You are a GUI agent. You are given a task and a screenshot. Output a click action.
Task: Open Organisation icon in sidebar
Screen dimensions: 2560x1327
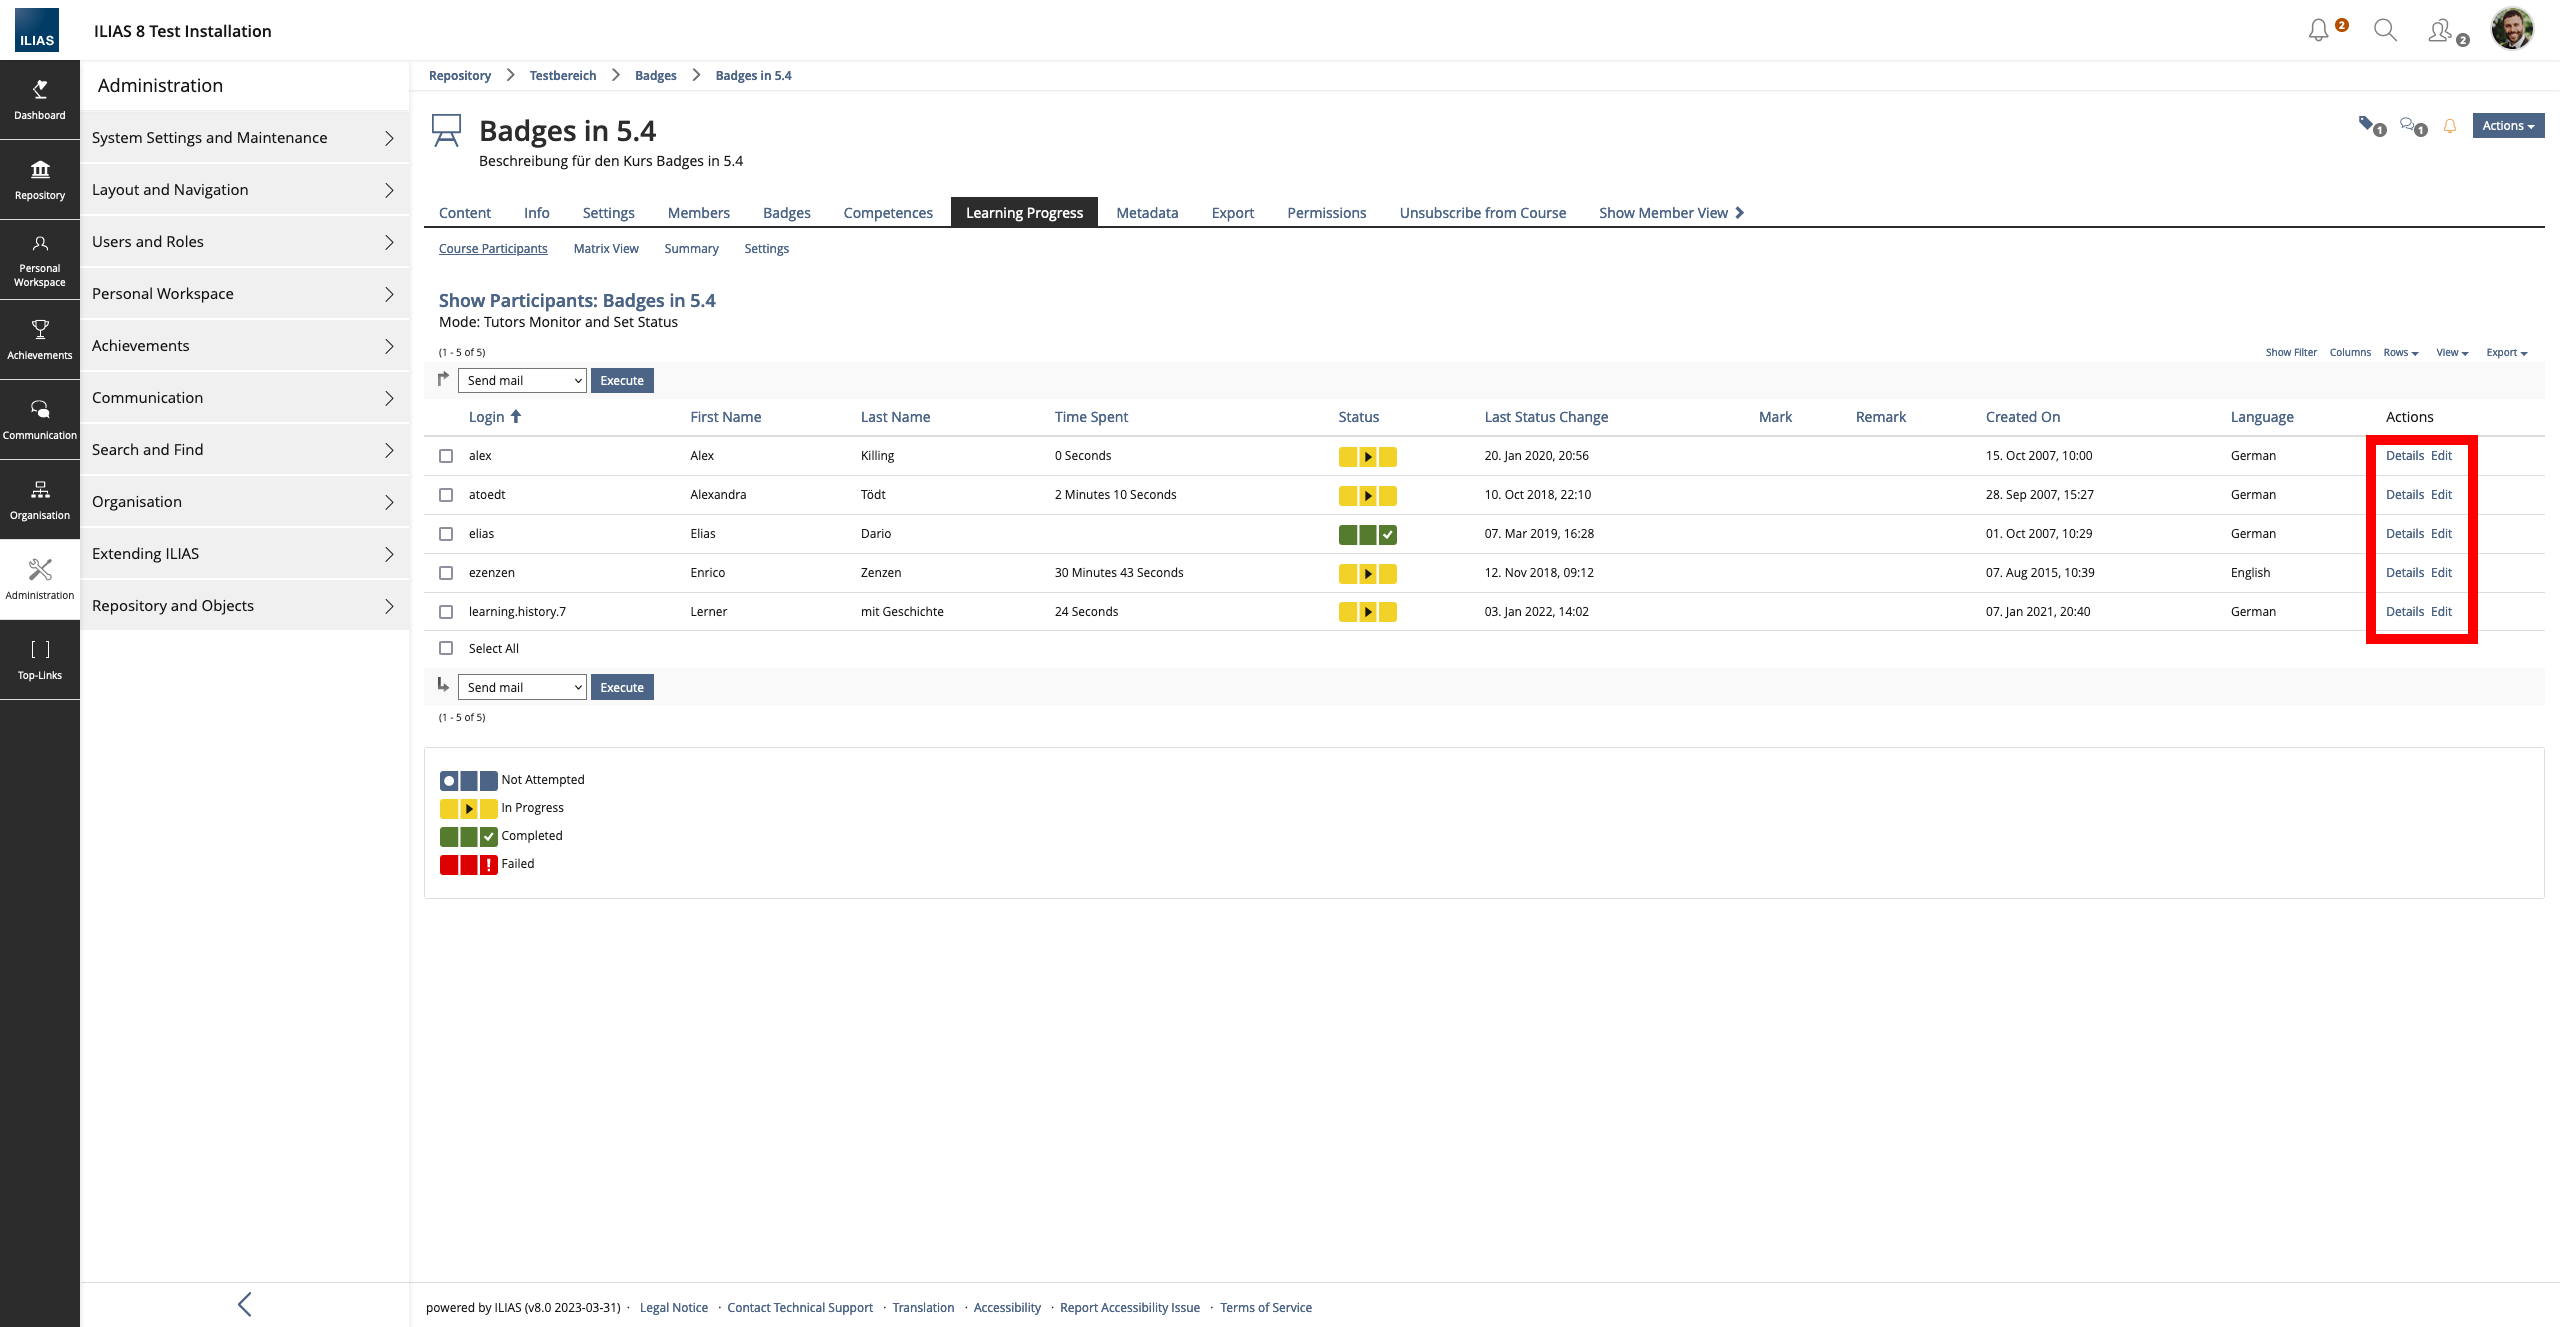pos(40,499)
